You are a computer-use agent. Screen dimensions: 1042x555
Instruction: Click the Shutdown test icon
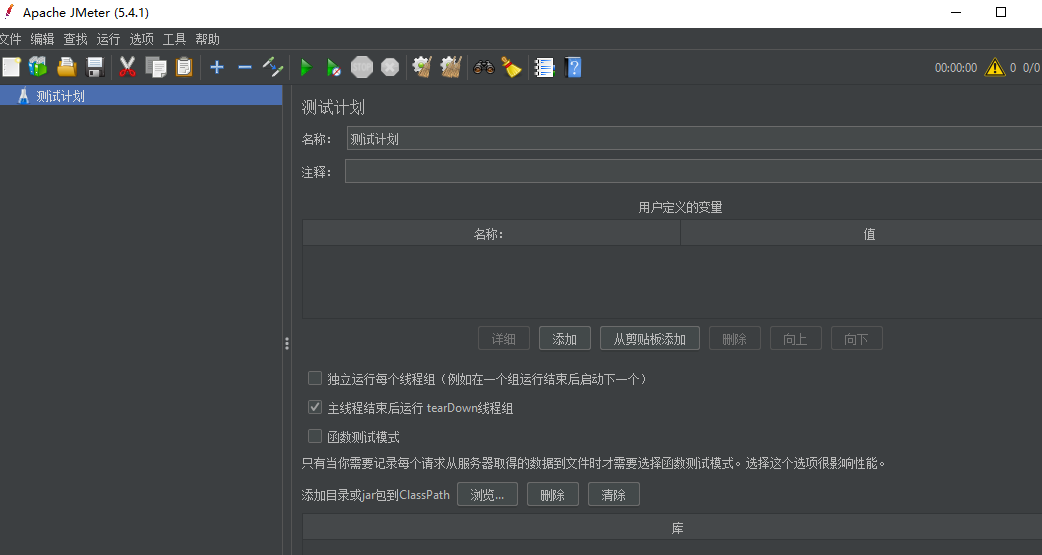point(390,67)
